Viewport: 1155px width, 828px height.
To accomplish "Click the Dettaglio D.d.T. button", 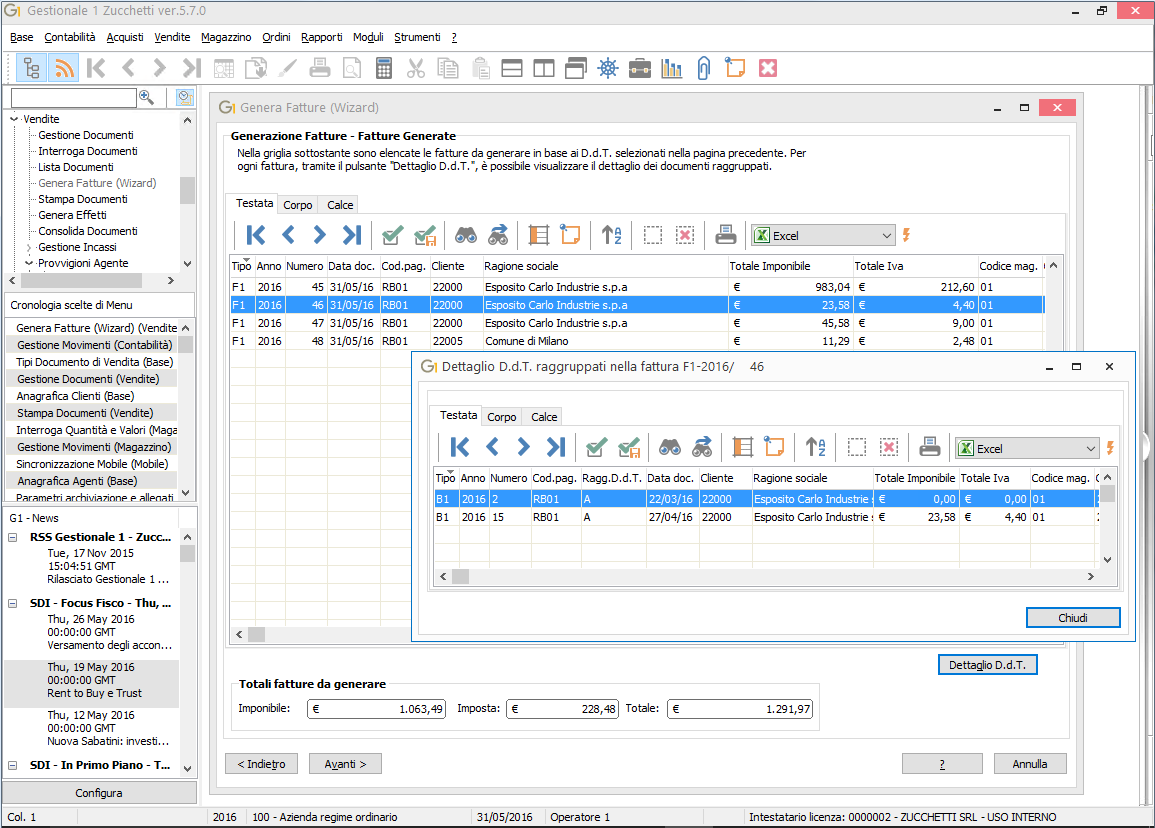I will [x=987, y=665].
